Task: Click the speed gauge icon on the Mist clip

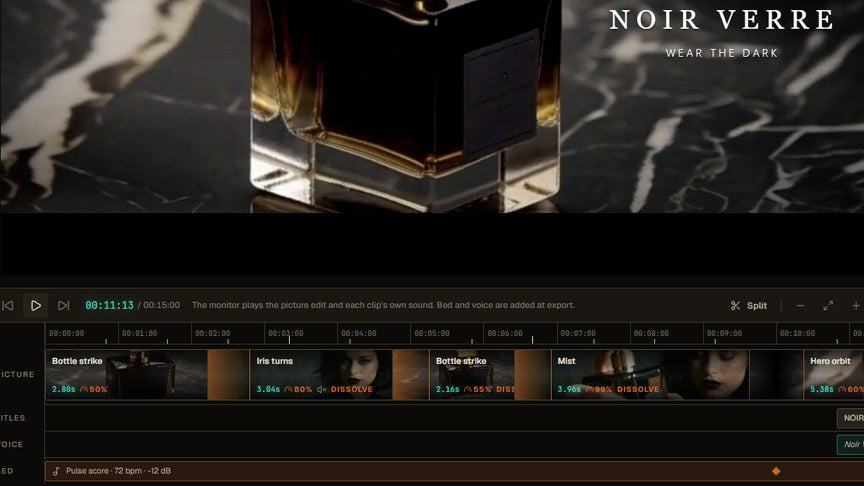Action: (x=590, y=390)
